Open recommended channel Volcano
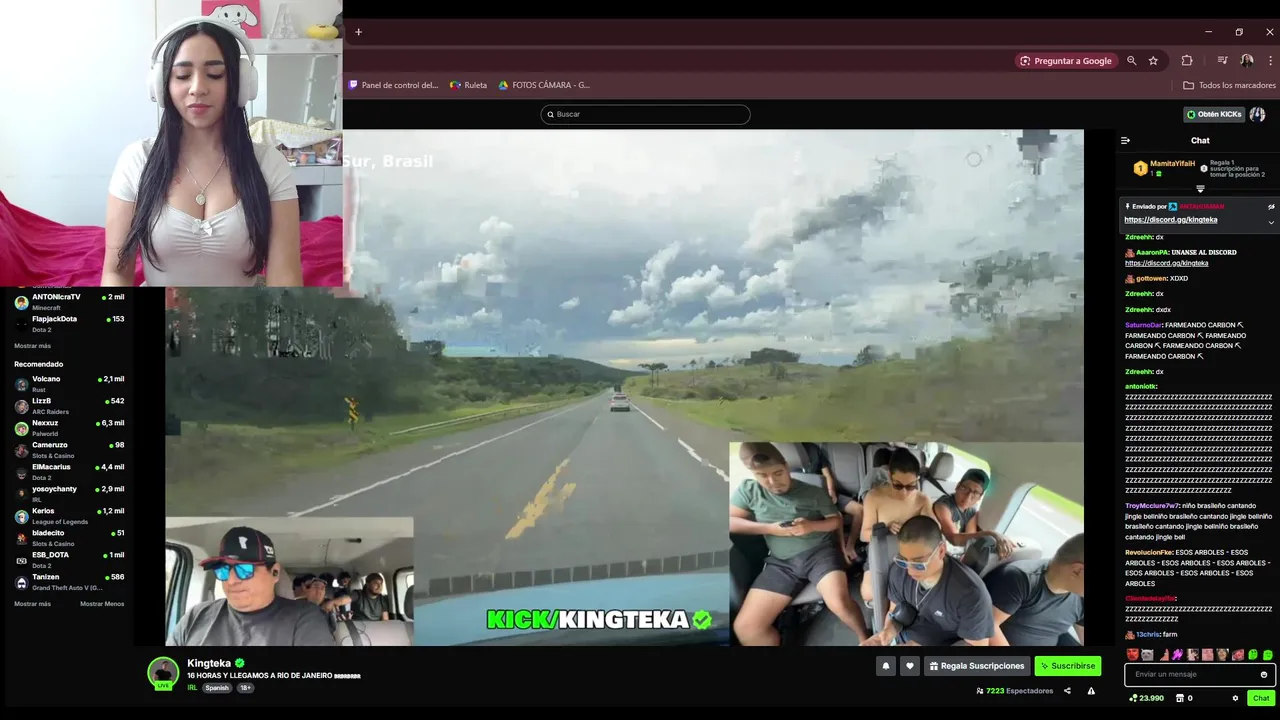Screen dimensions: 1280x720 click(x=68, y=383)
